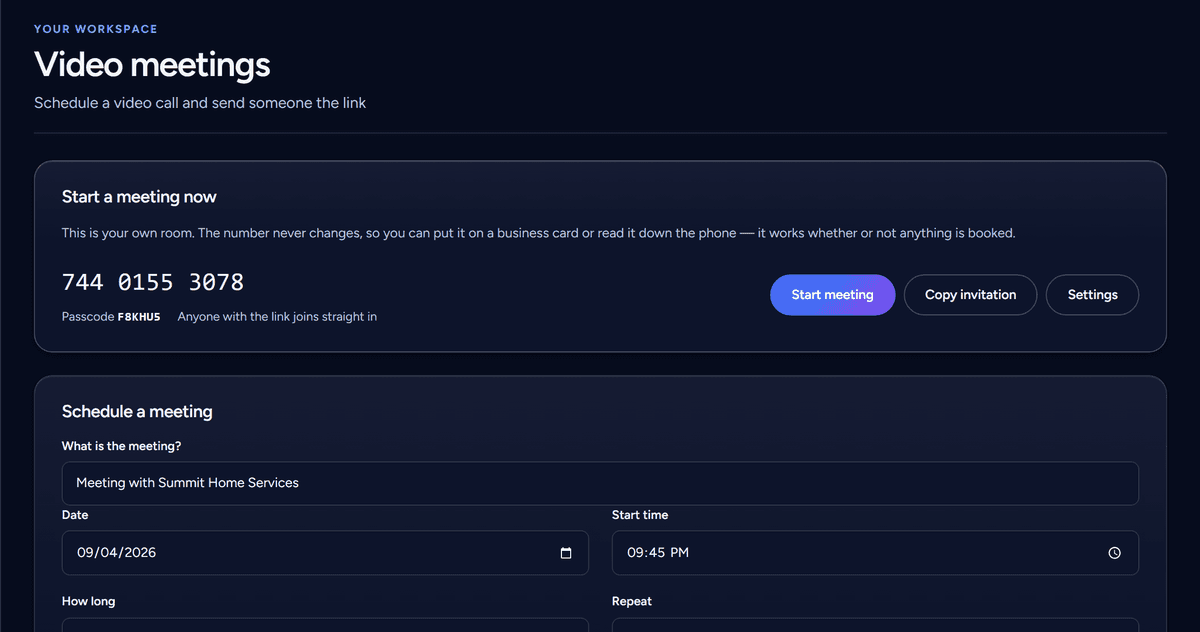The image size is (1200, 632).
Task: Open the start time clock icon
Action: coord(1115,553)
